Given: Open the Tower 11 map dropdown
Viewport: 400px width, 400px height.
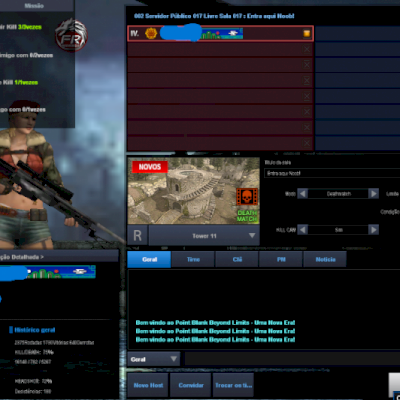Looking at the screenshot, I should [204, 236].
